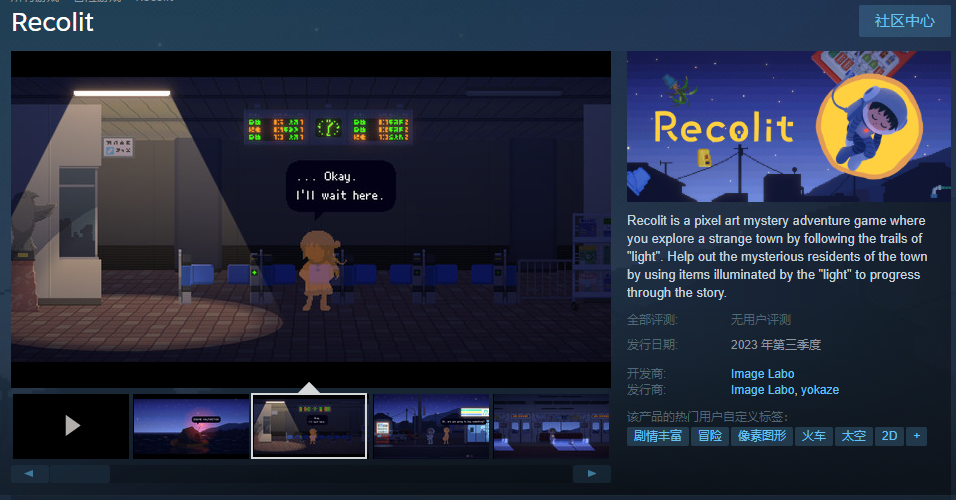Open publisher yokaze link
This screenshot has width=956, height=500.
coord(819,390)
